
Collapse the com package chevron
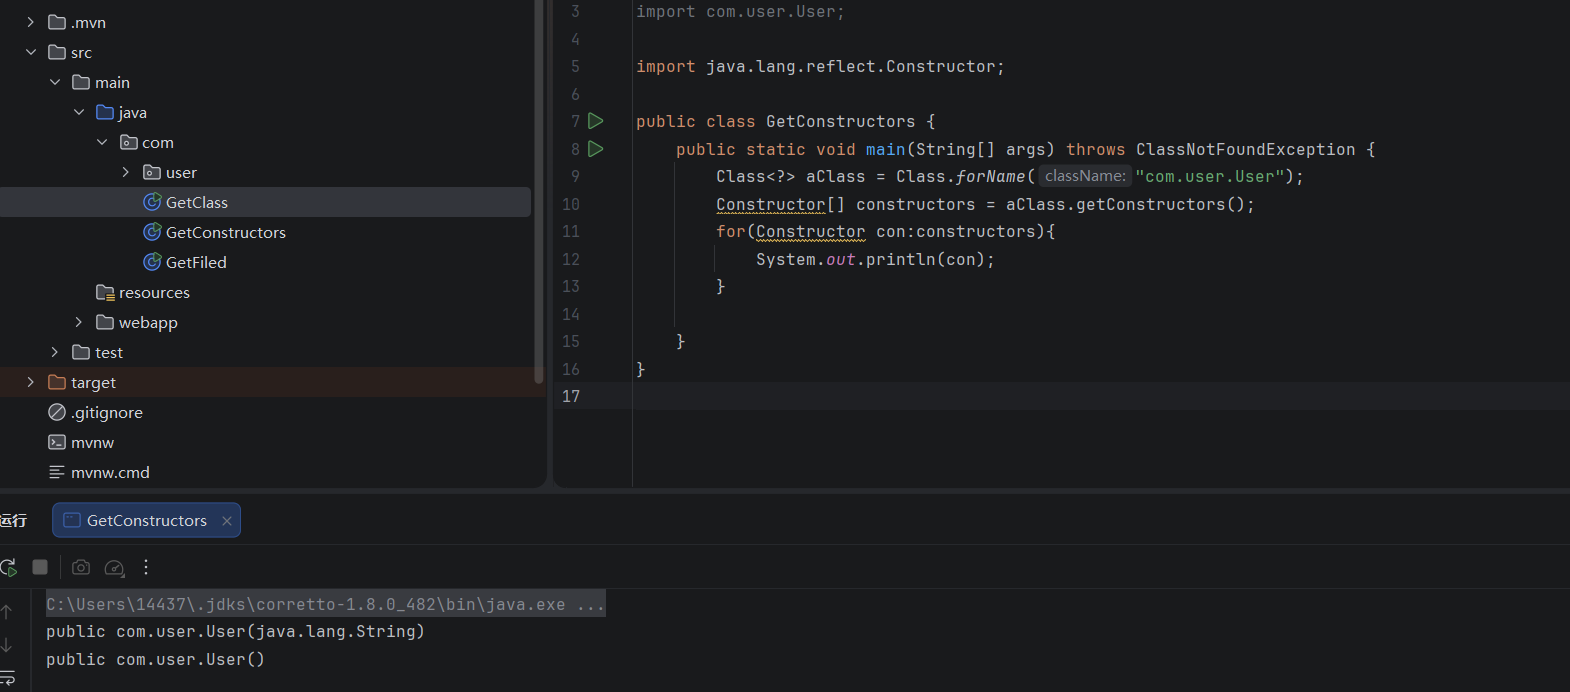click(x=102, y=142)
